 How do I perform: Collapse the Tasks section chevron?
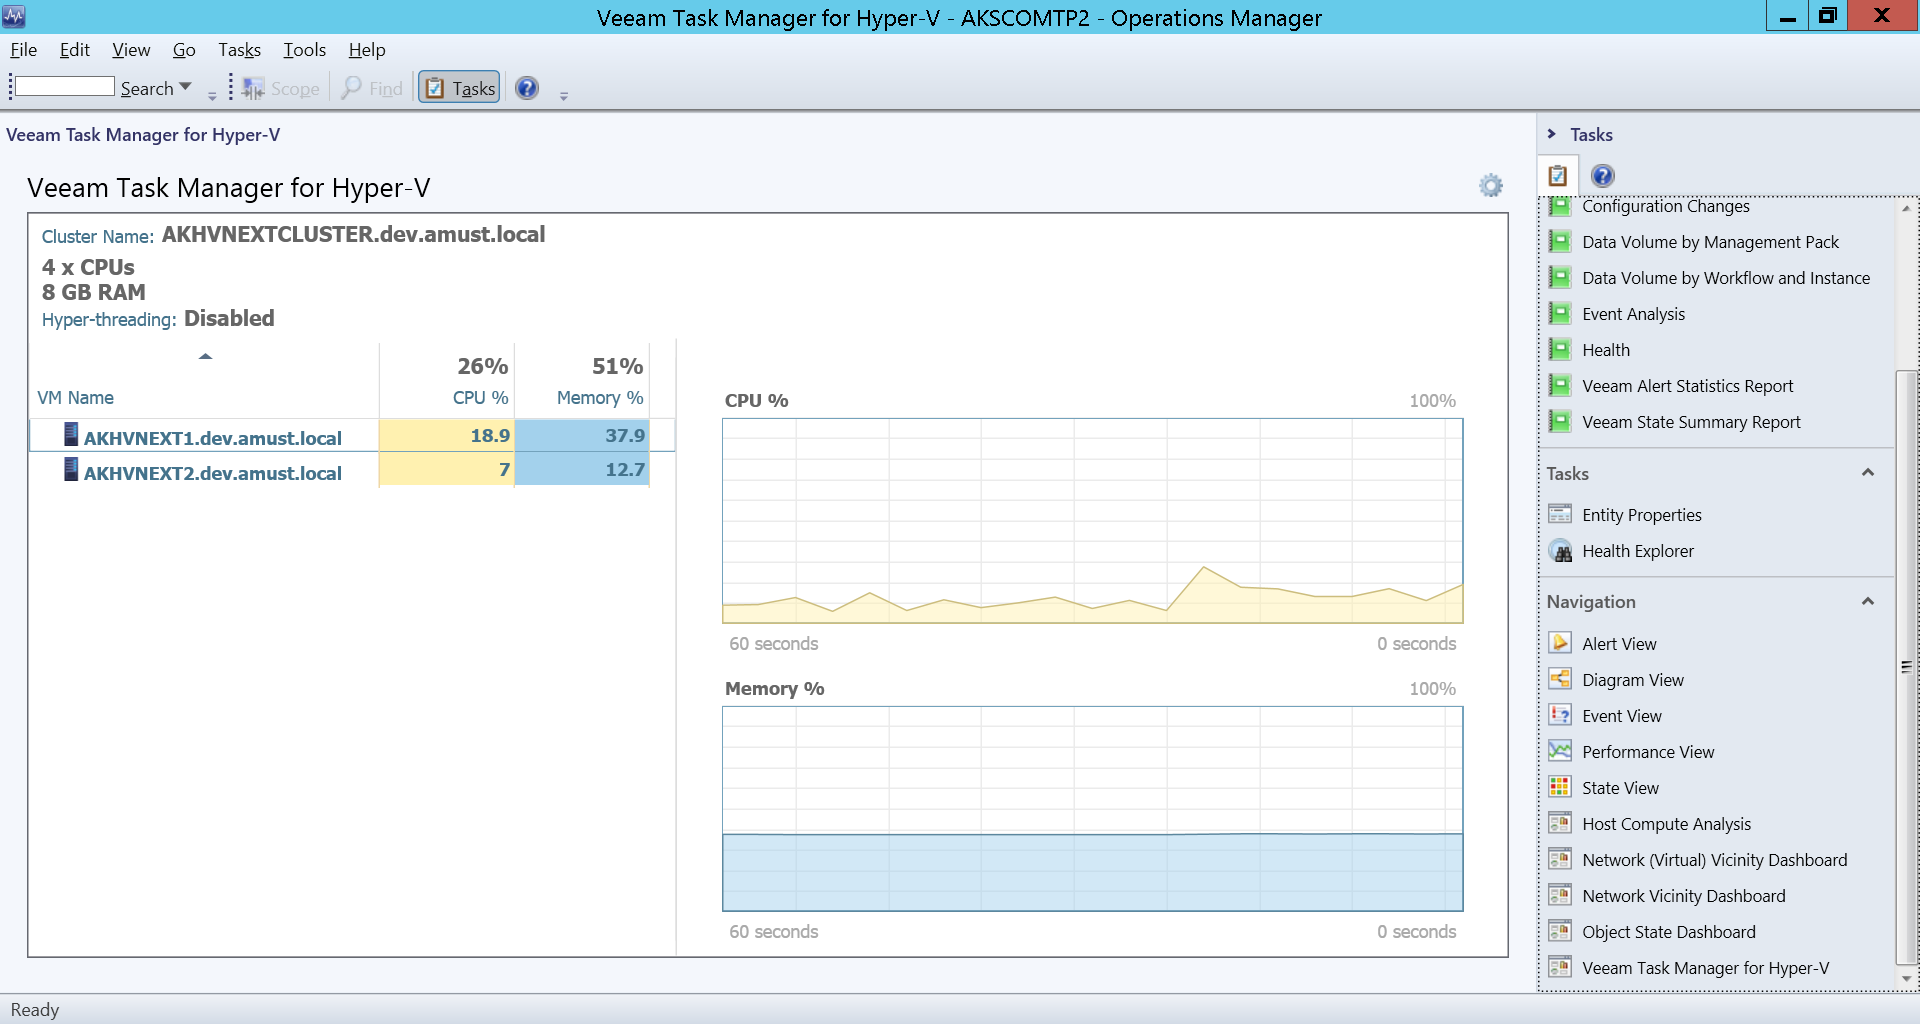click(x=1867, y=473)
